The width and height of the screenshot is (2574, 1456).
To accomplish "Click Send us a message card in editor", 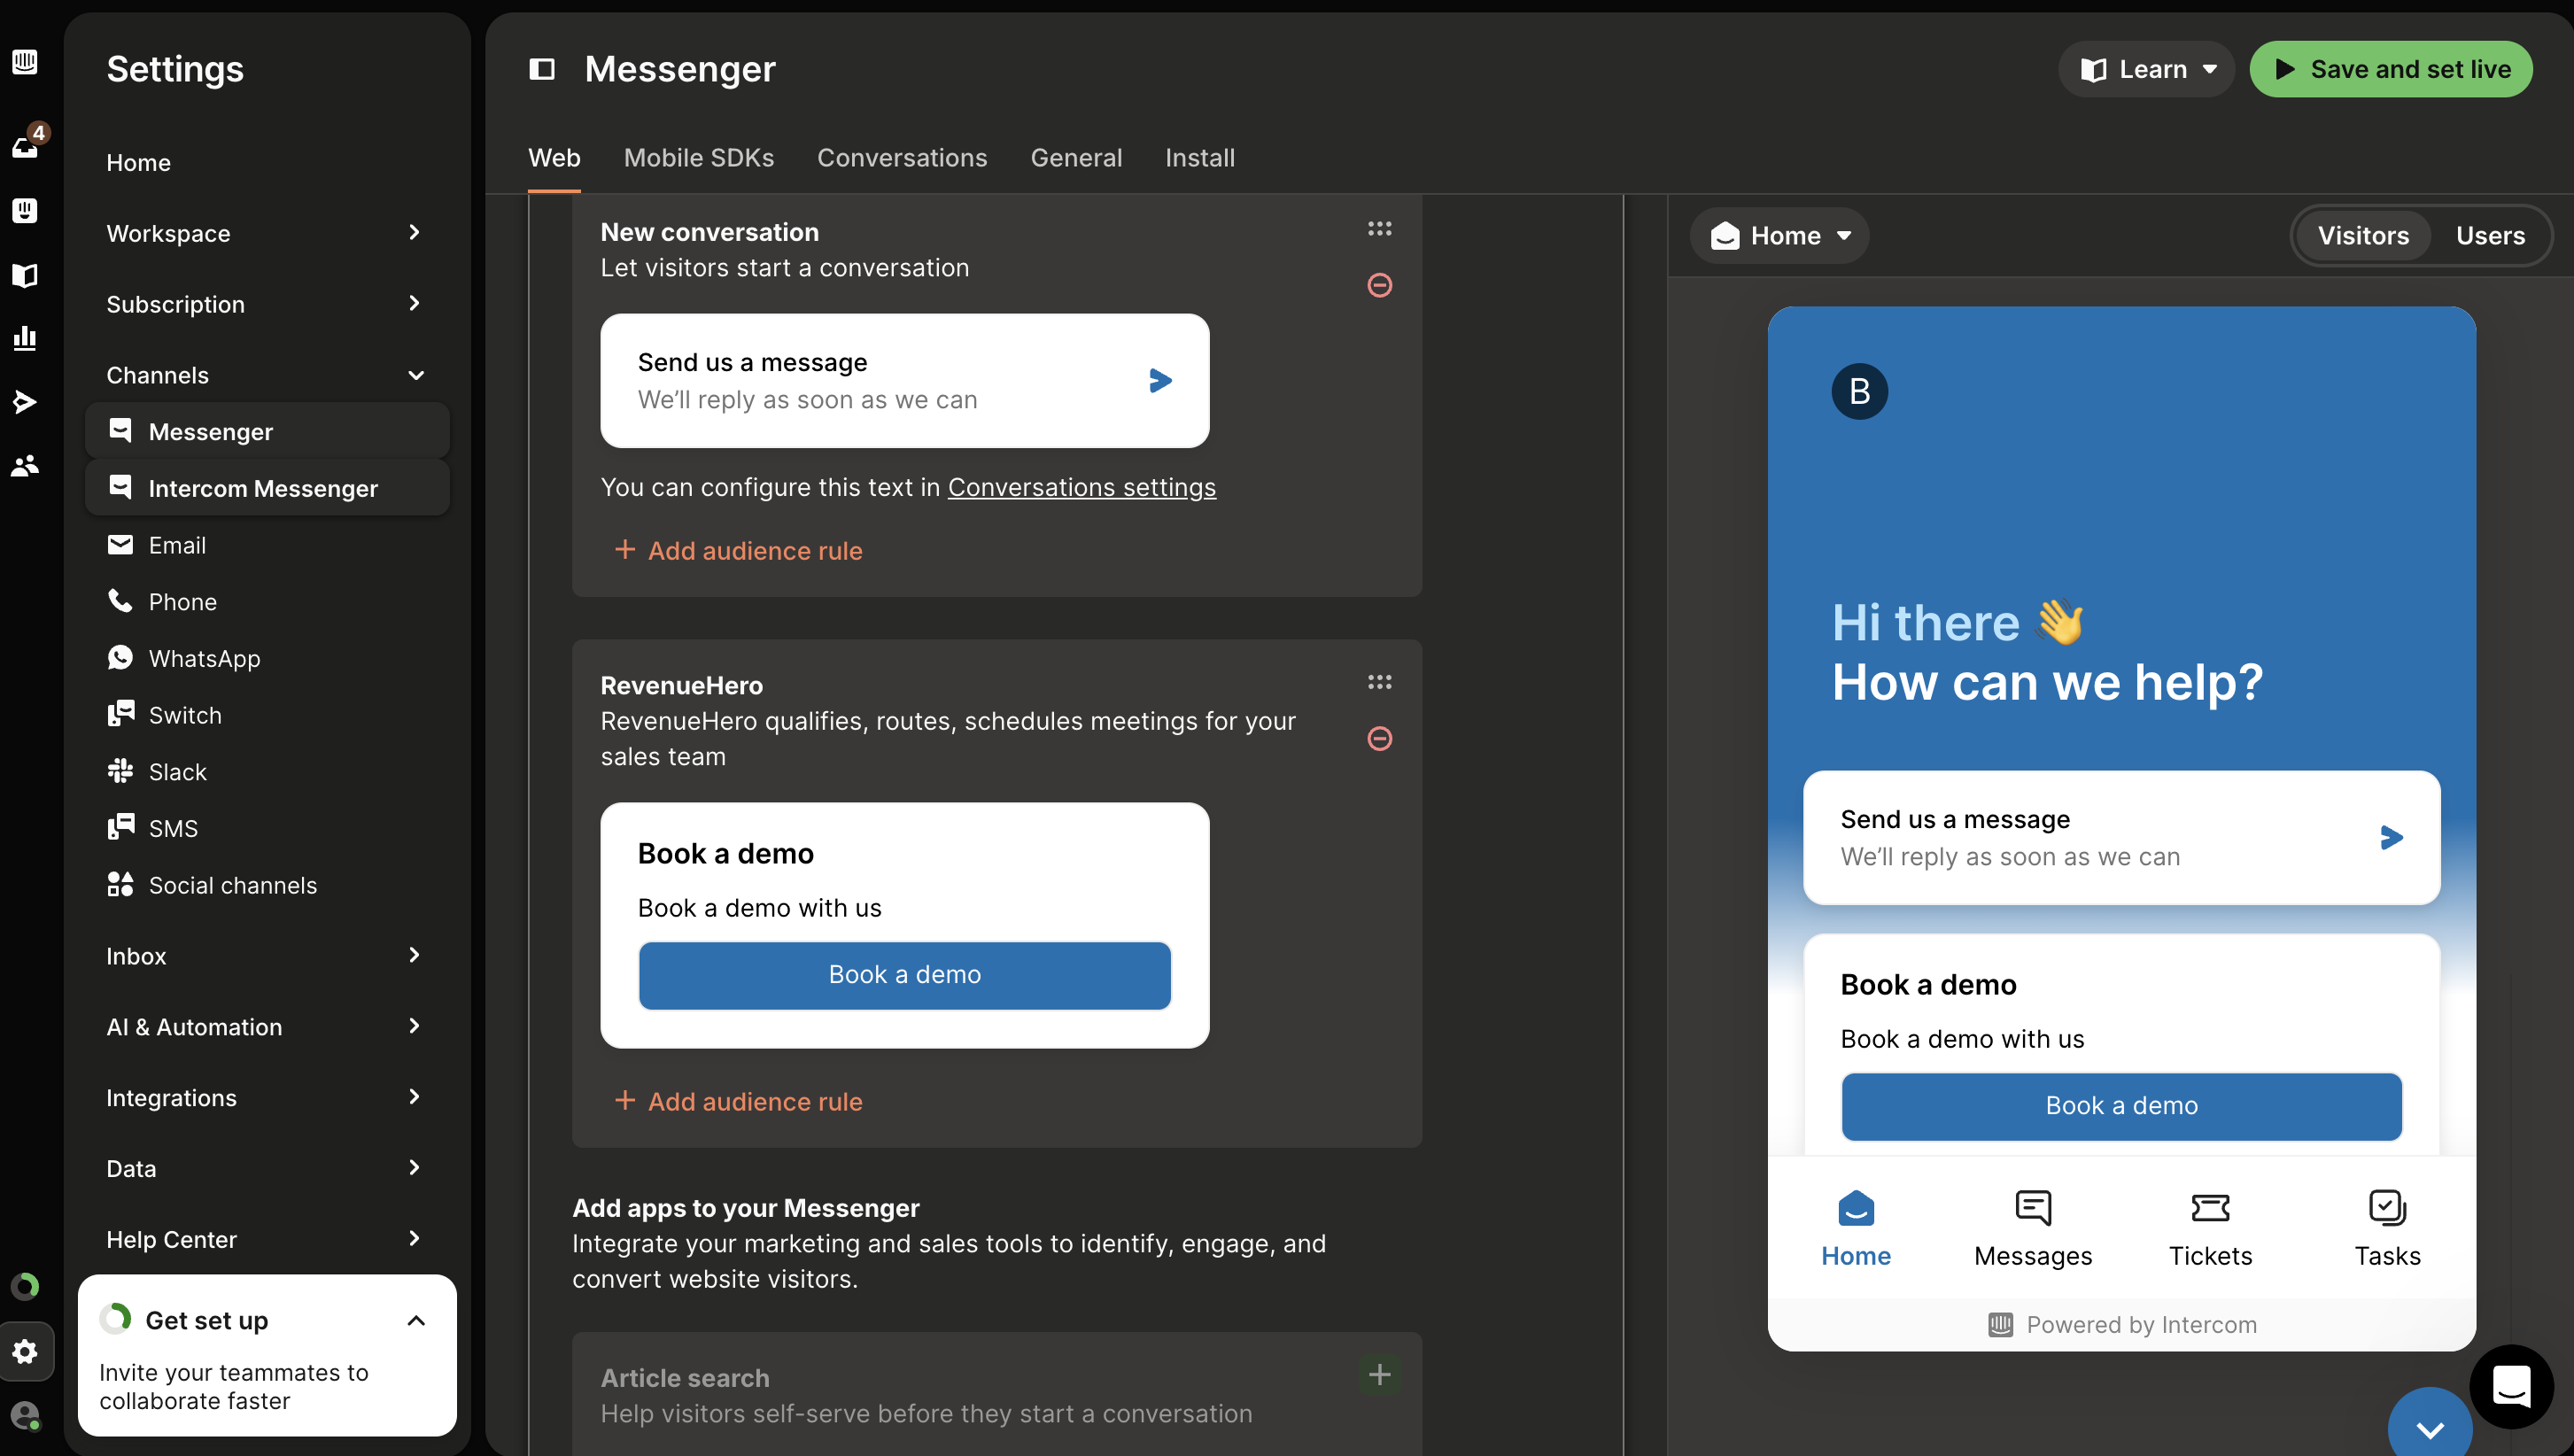I will 904,381.
